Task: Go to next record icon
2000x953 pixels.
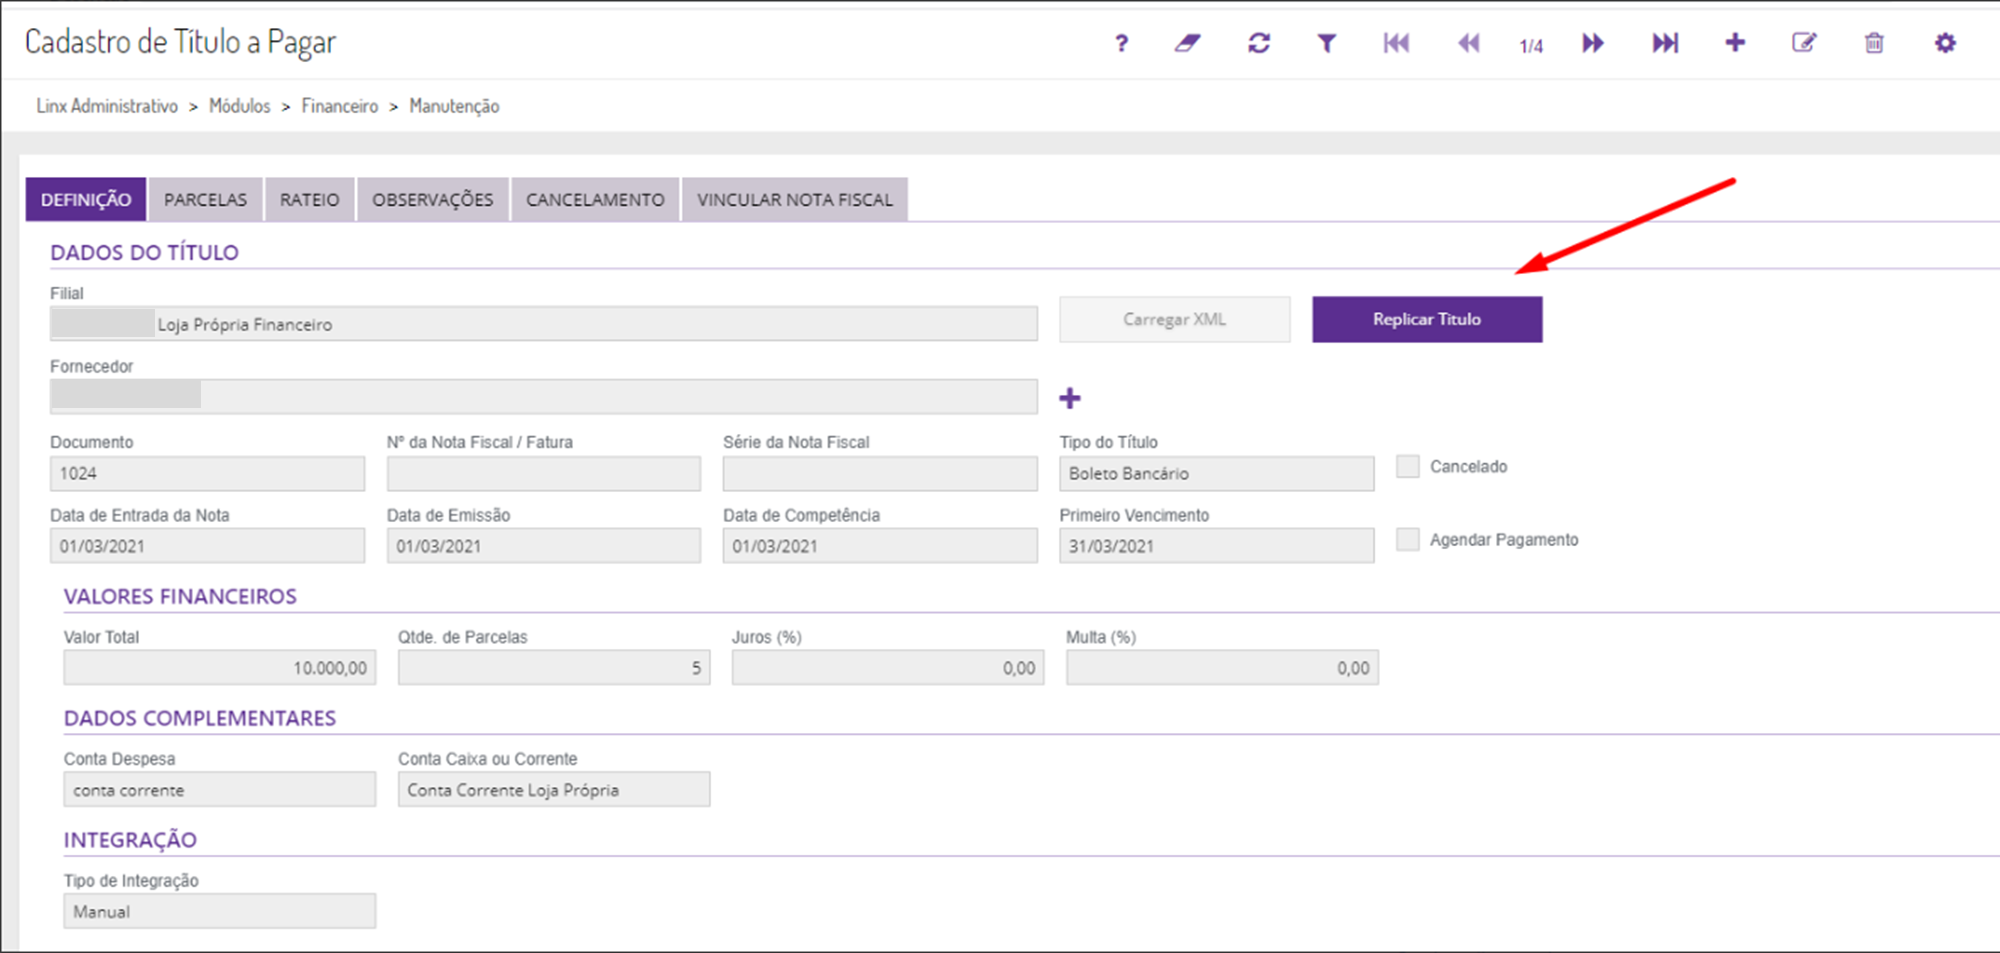Action: click(1593, 43)
